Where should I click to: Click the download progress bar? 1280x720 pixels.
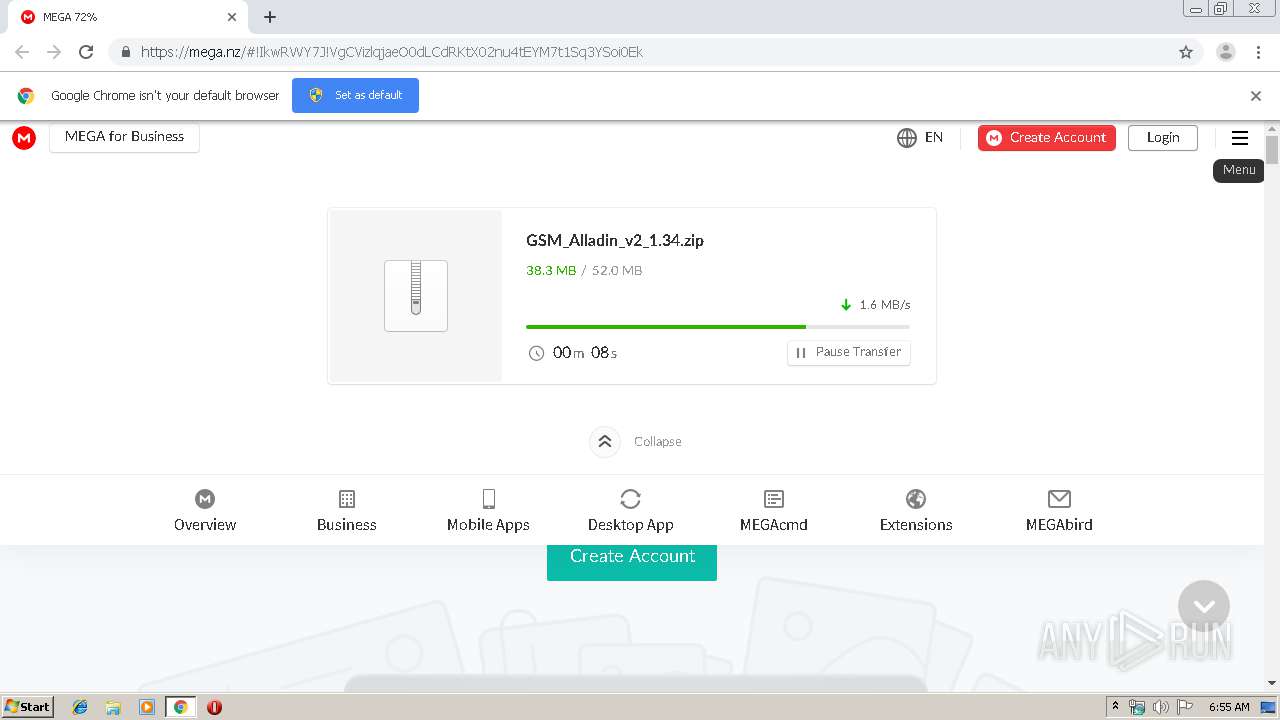[x=718, y=327]
